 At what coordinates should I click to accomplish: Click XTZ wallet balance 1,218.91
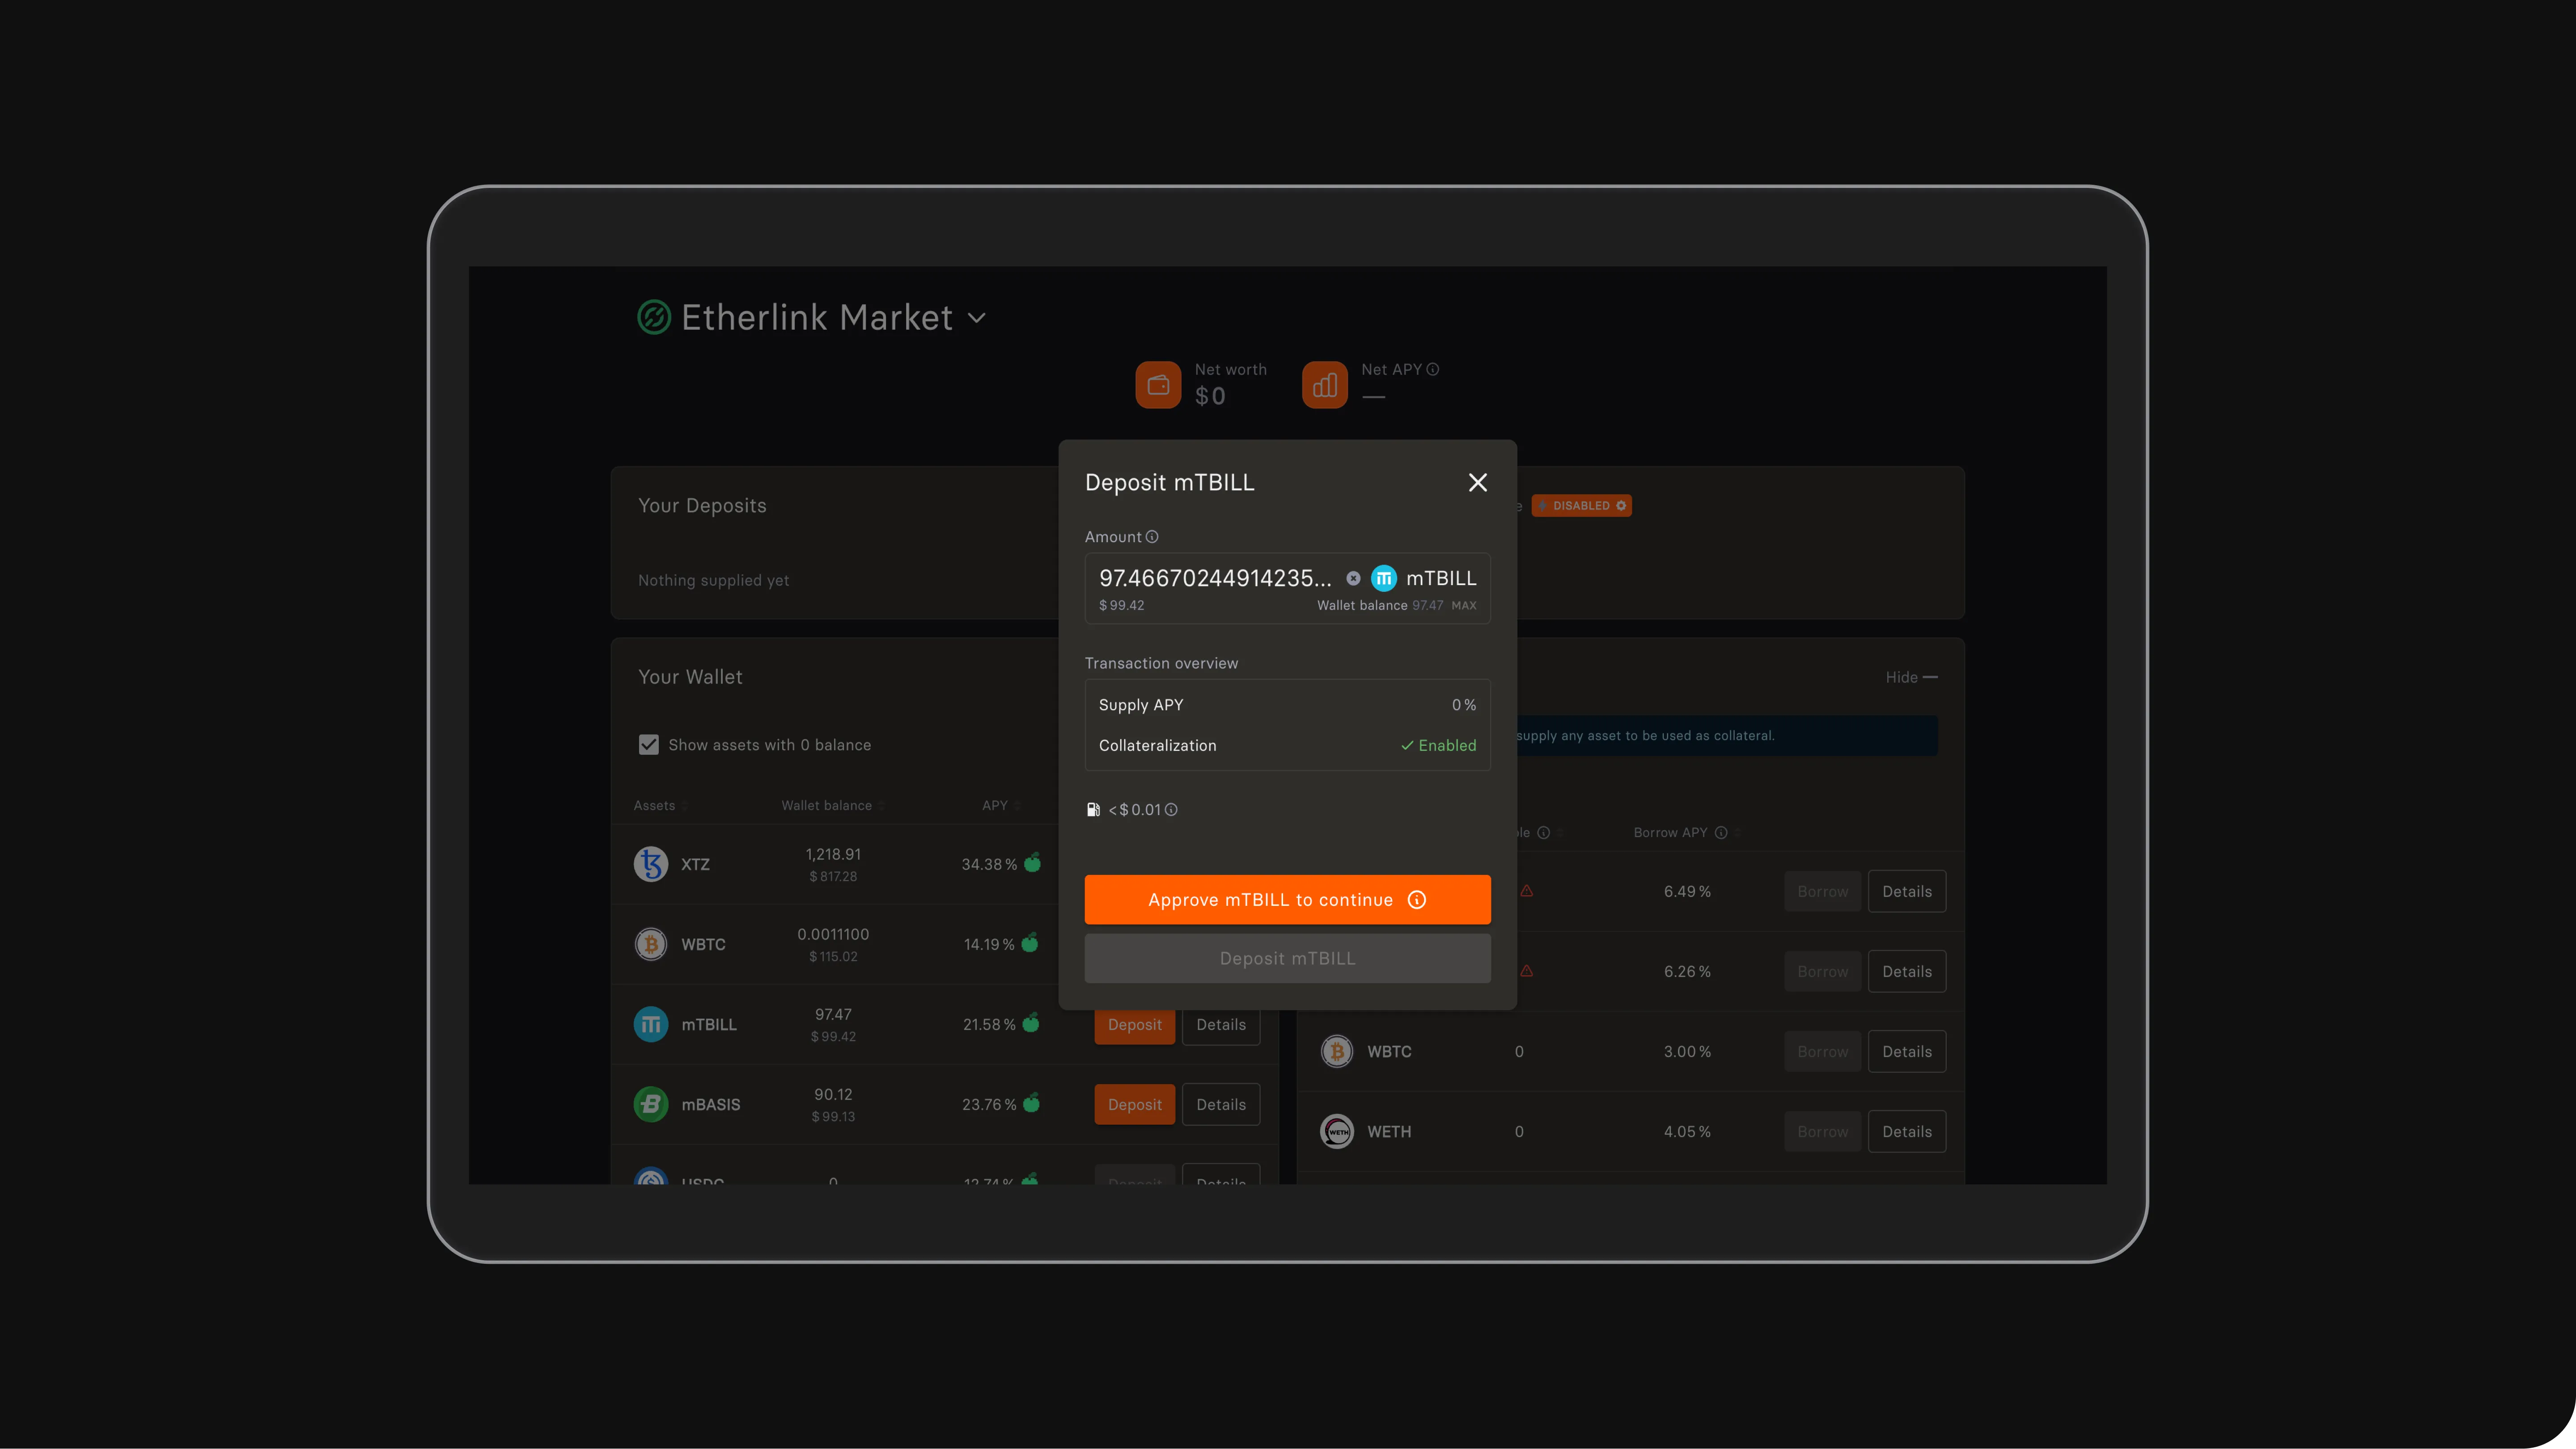pos(833,854)
